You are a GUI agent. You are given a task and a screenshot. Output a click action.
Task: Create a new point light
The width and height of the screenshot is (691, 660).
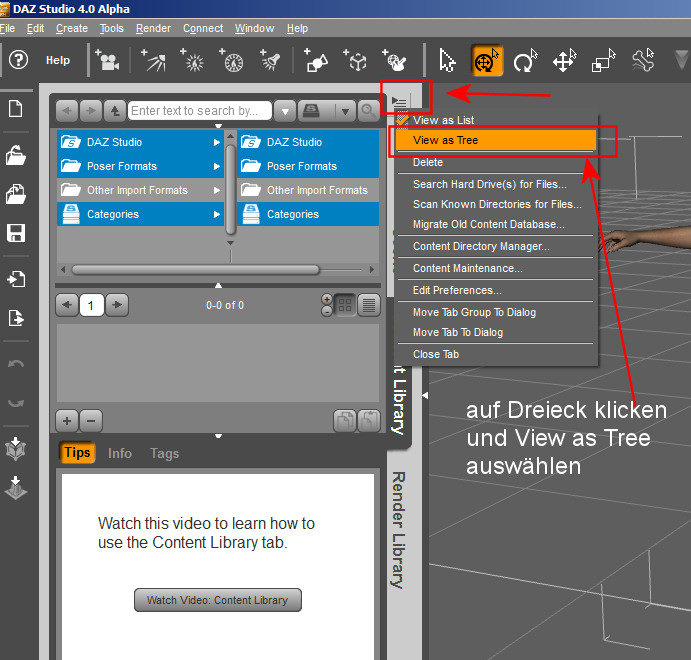pos(192,60)
